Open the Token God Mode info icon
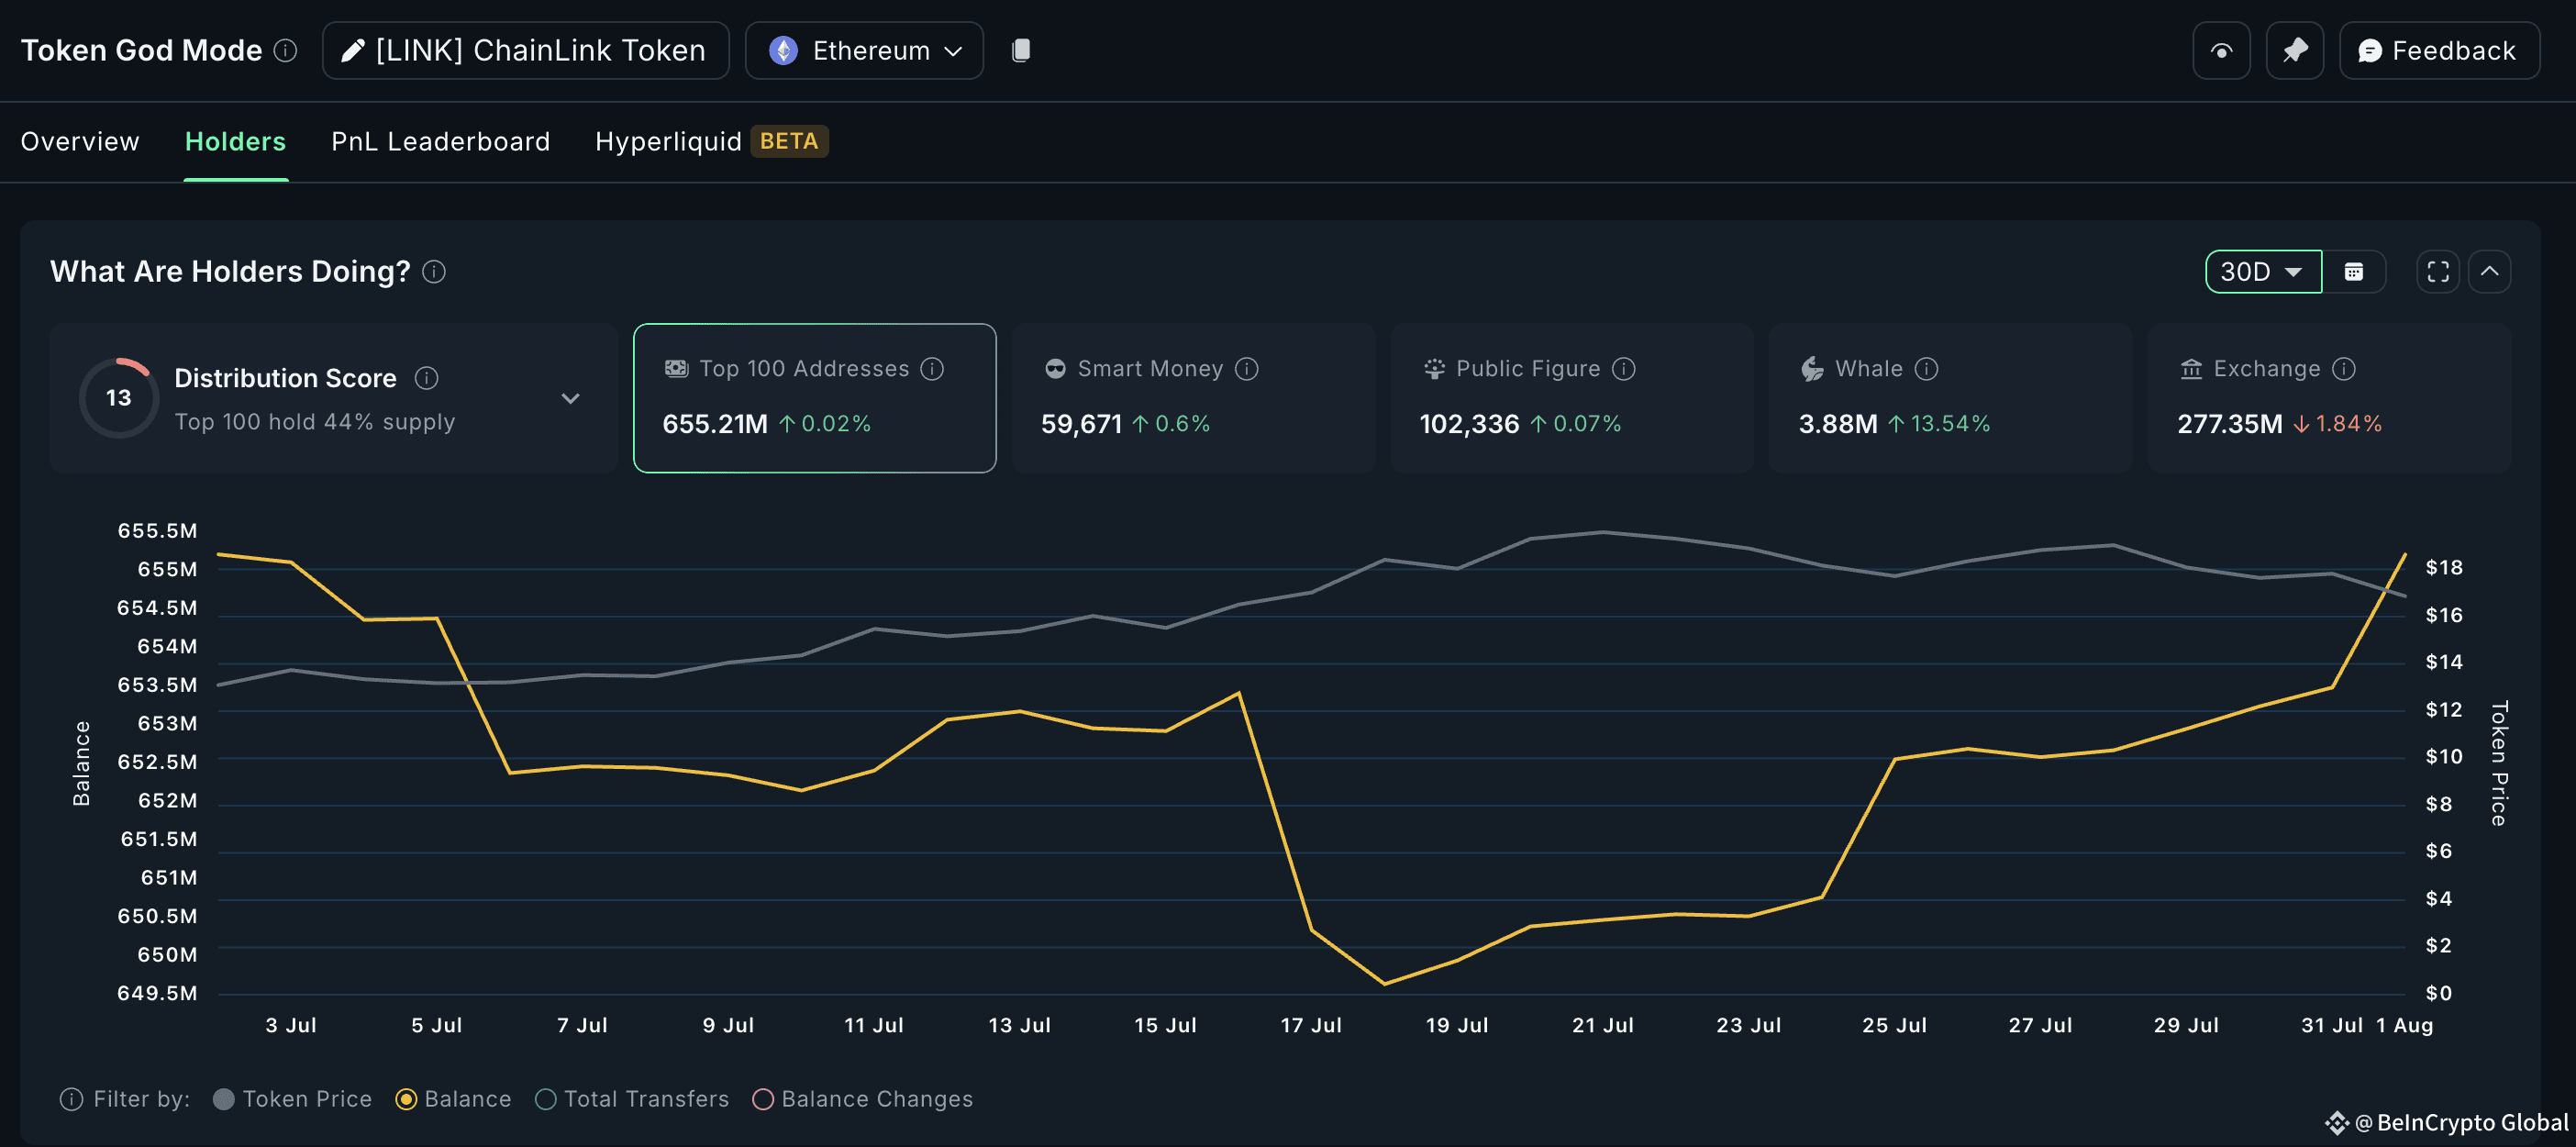 tap(285, 50)
